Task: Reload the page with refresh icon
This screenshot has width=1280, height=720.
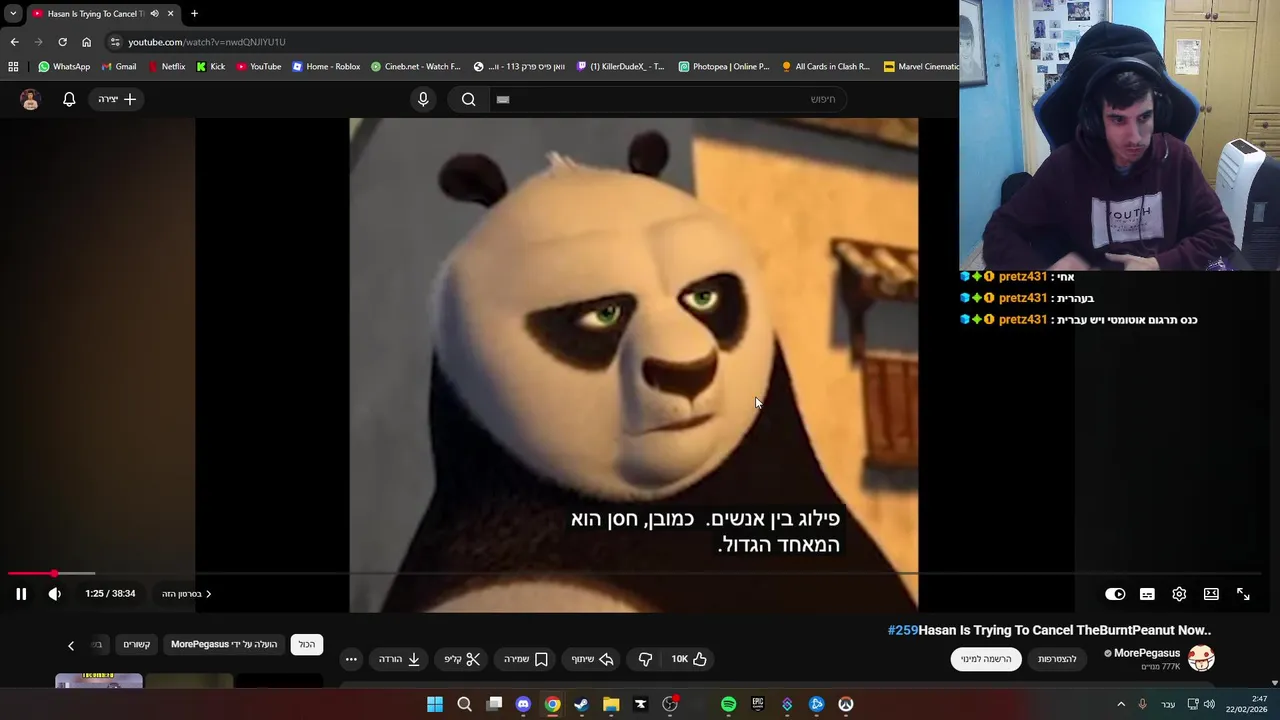Action: coord(62,42)
